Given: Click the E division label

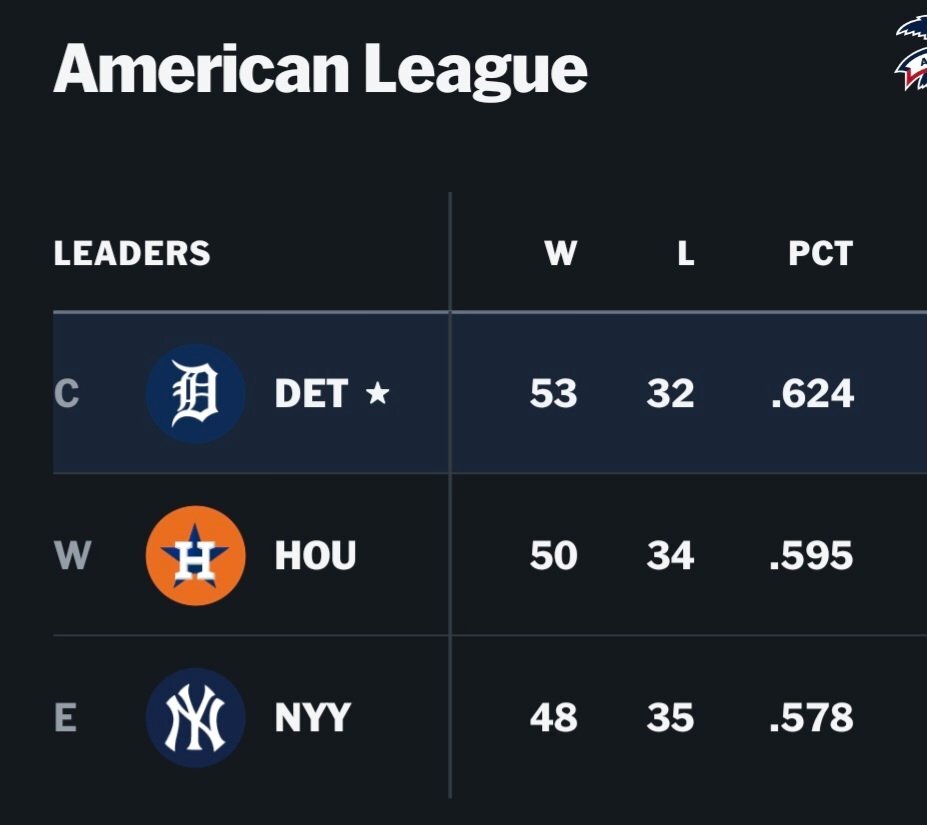Looking at the screenshot, I should [x=65, y=717].
